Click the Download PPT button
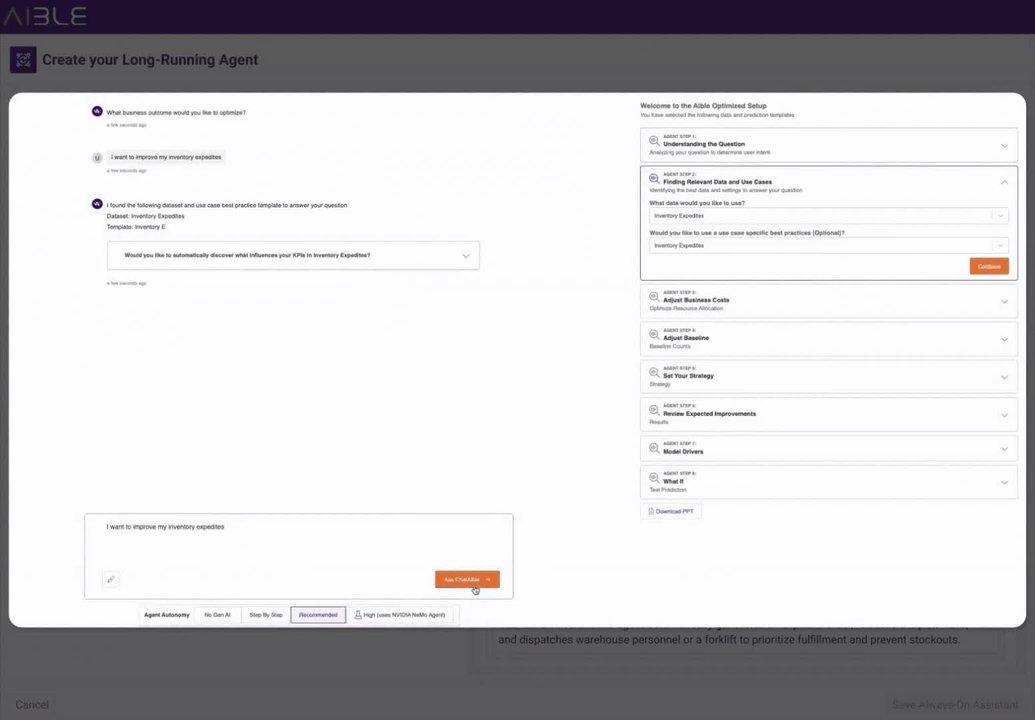The width and height of the screenshot is (1035, 720). pos(671,511)
